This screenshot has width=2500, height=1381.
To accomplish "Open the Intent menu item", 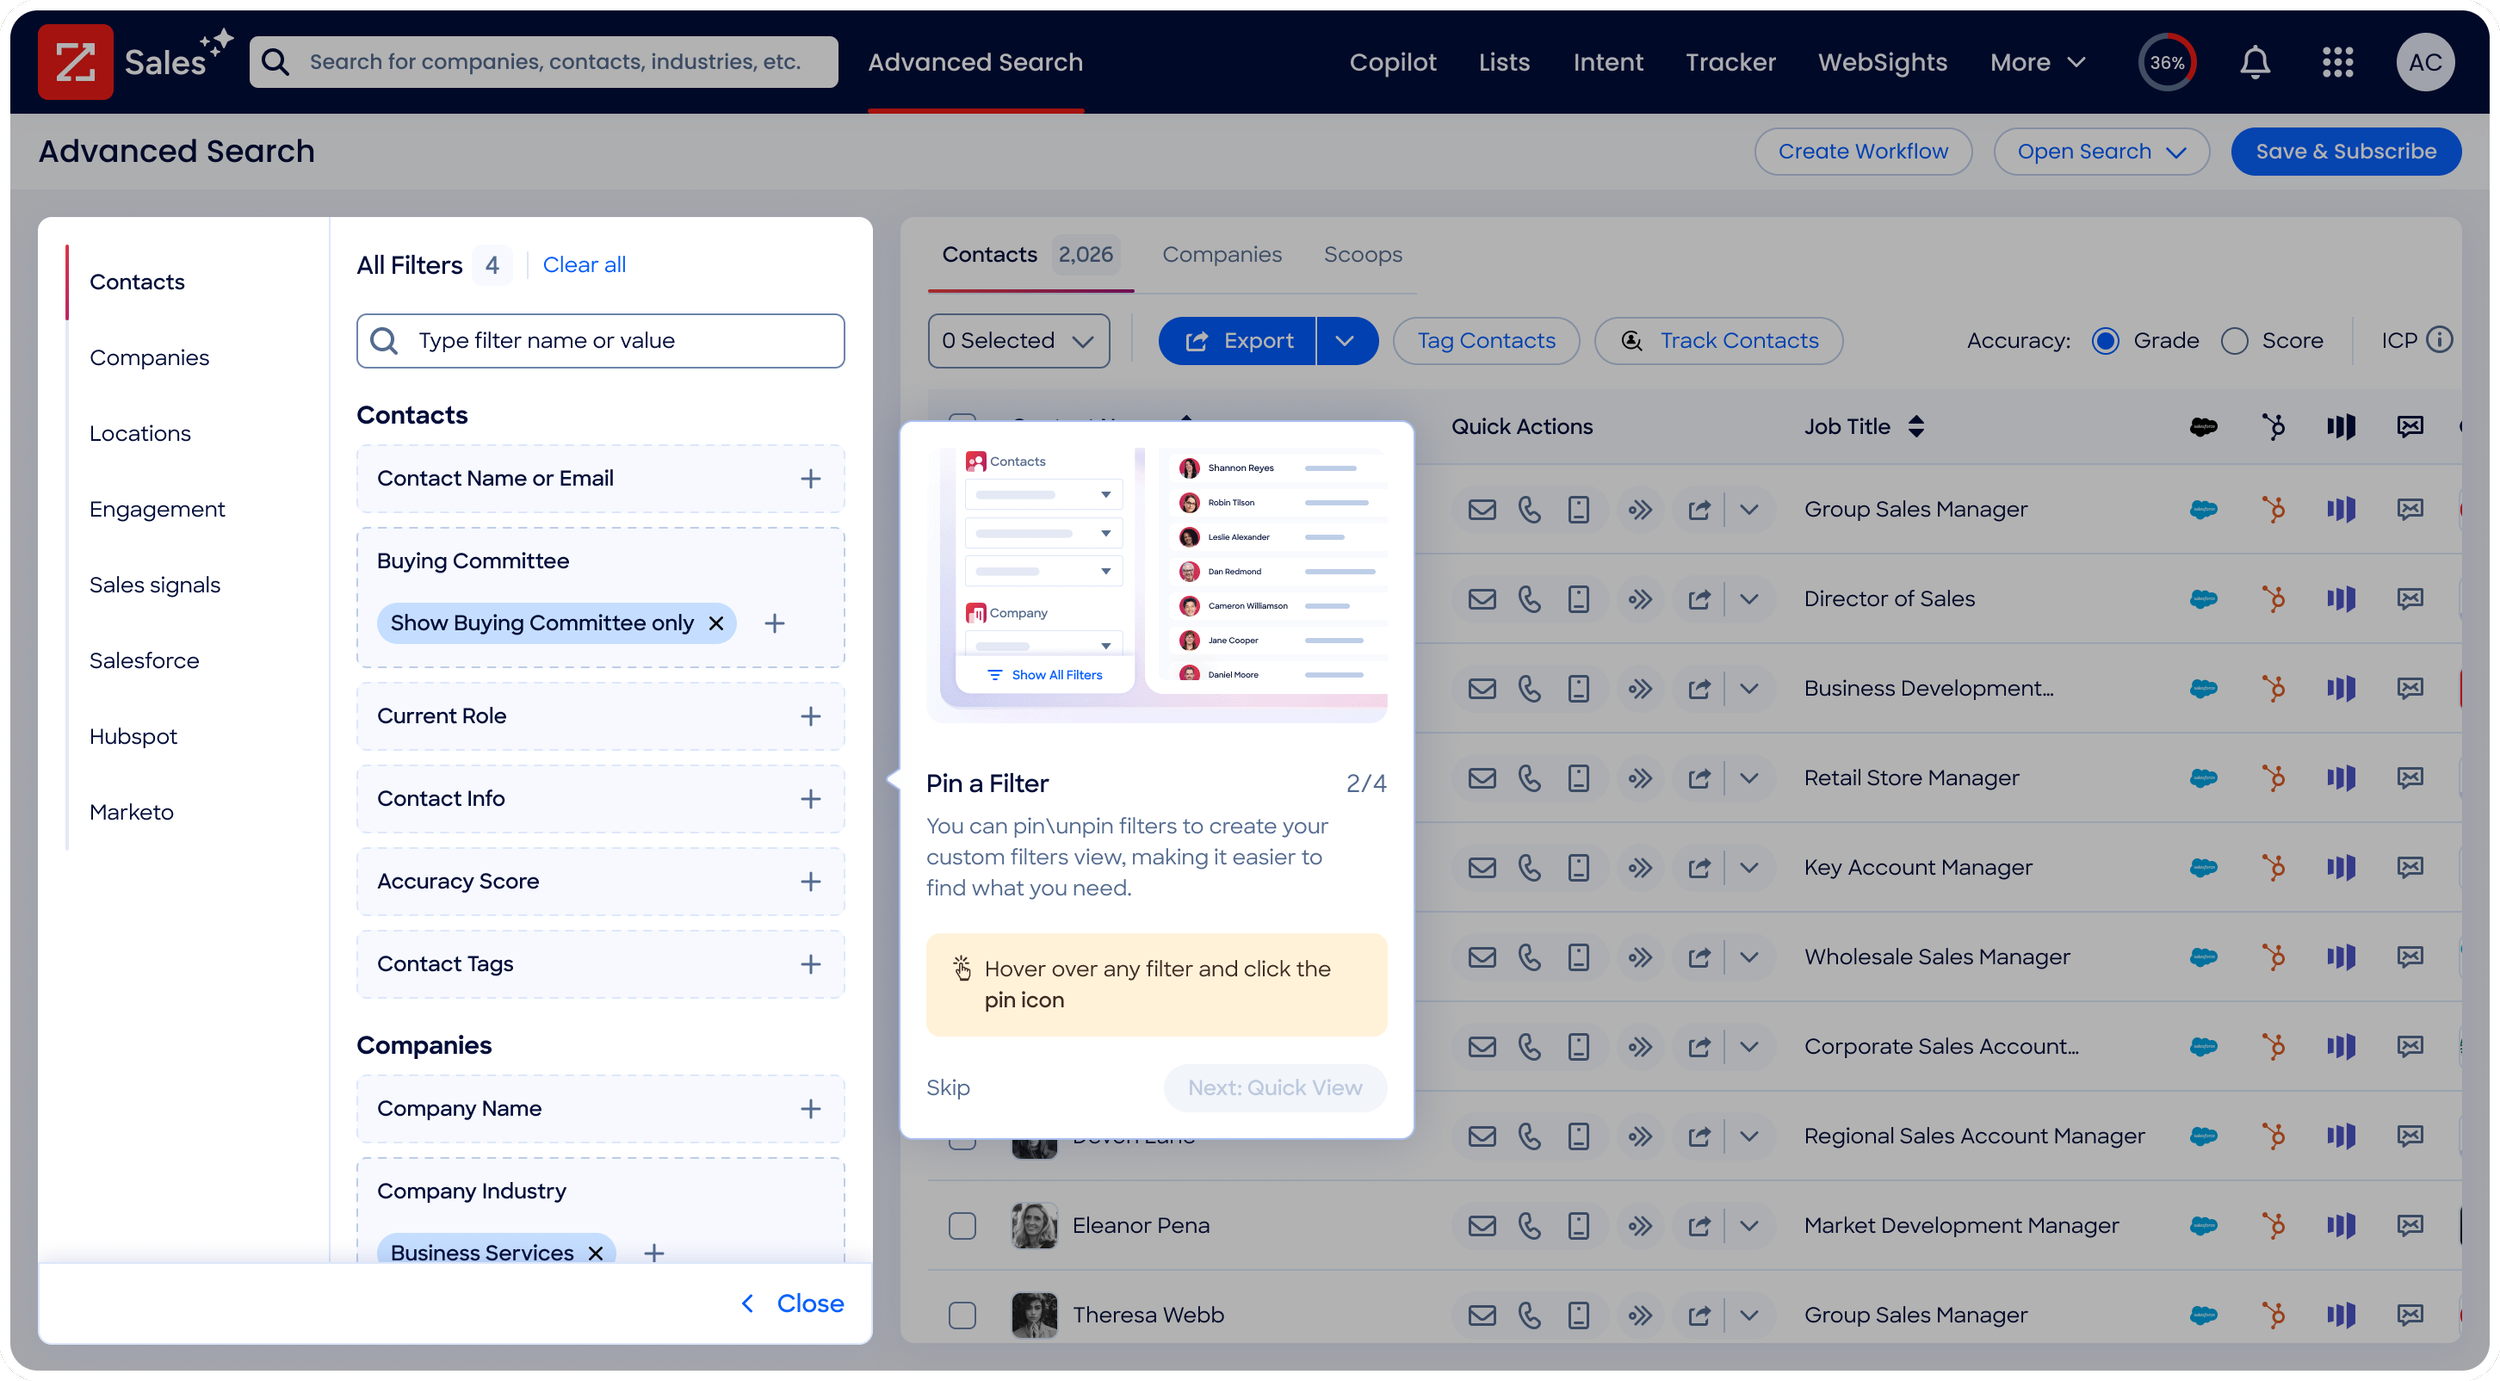I will click(1607, 62).
